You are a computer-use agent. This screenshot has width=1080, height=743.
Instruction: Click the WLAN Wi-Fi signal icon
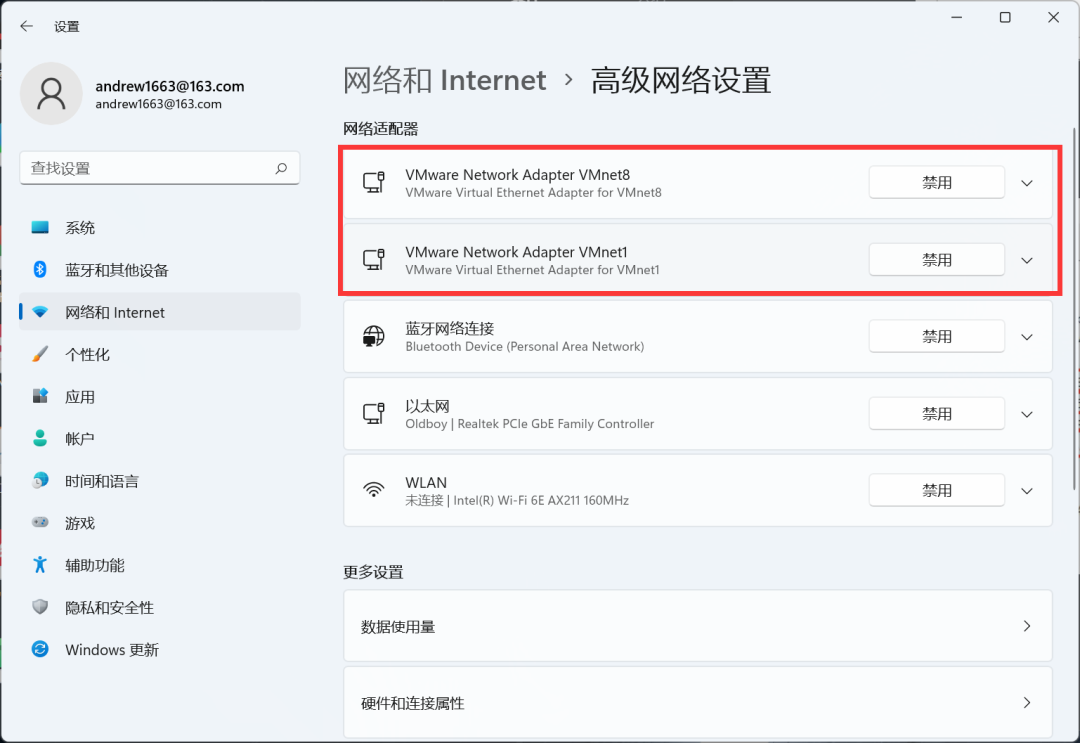coord(374,490)
